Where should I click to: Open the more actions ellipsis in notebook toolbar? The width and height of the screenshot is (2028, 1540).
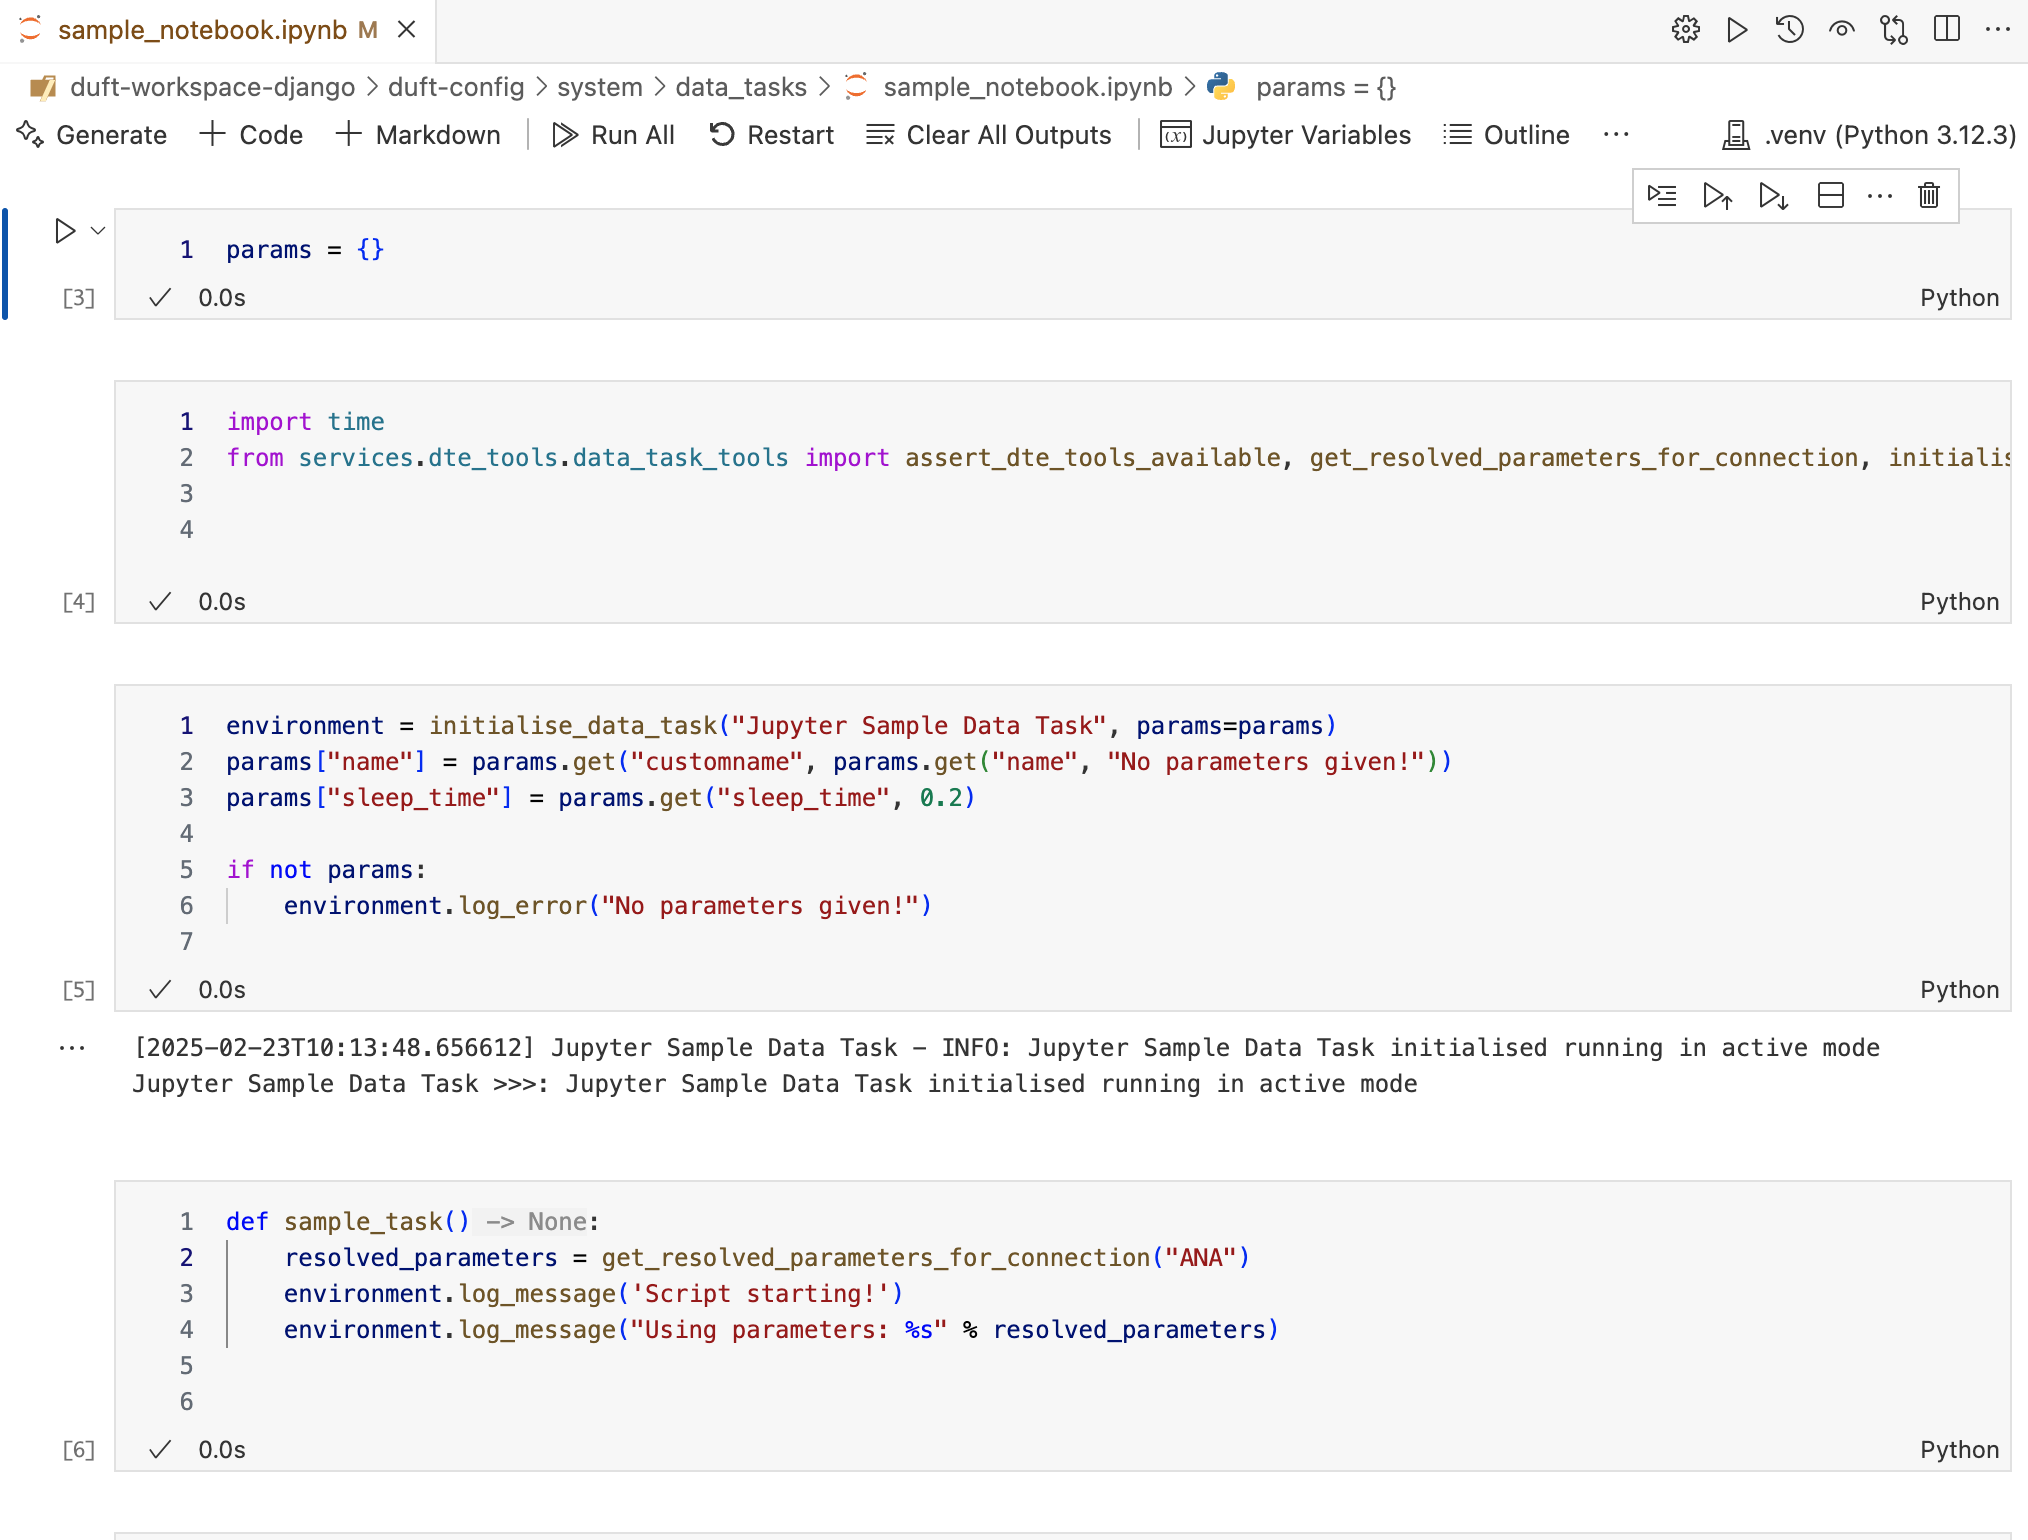point(1616,134)
